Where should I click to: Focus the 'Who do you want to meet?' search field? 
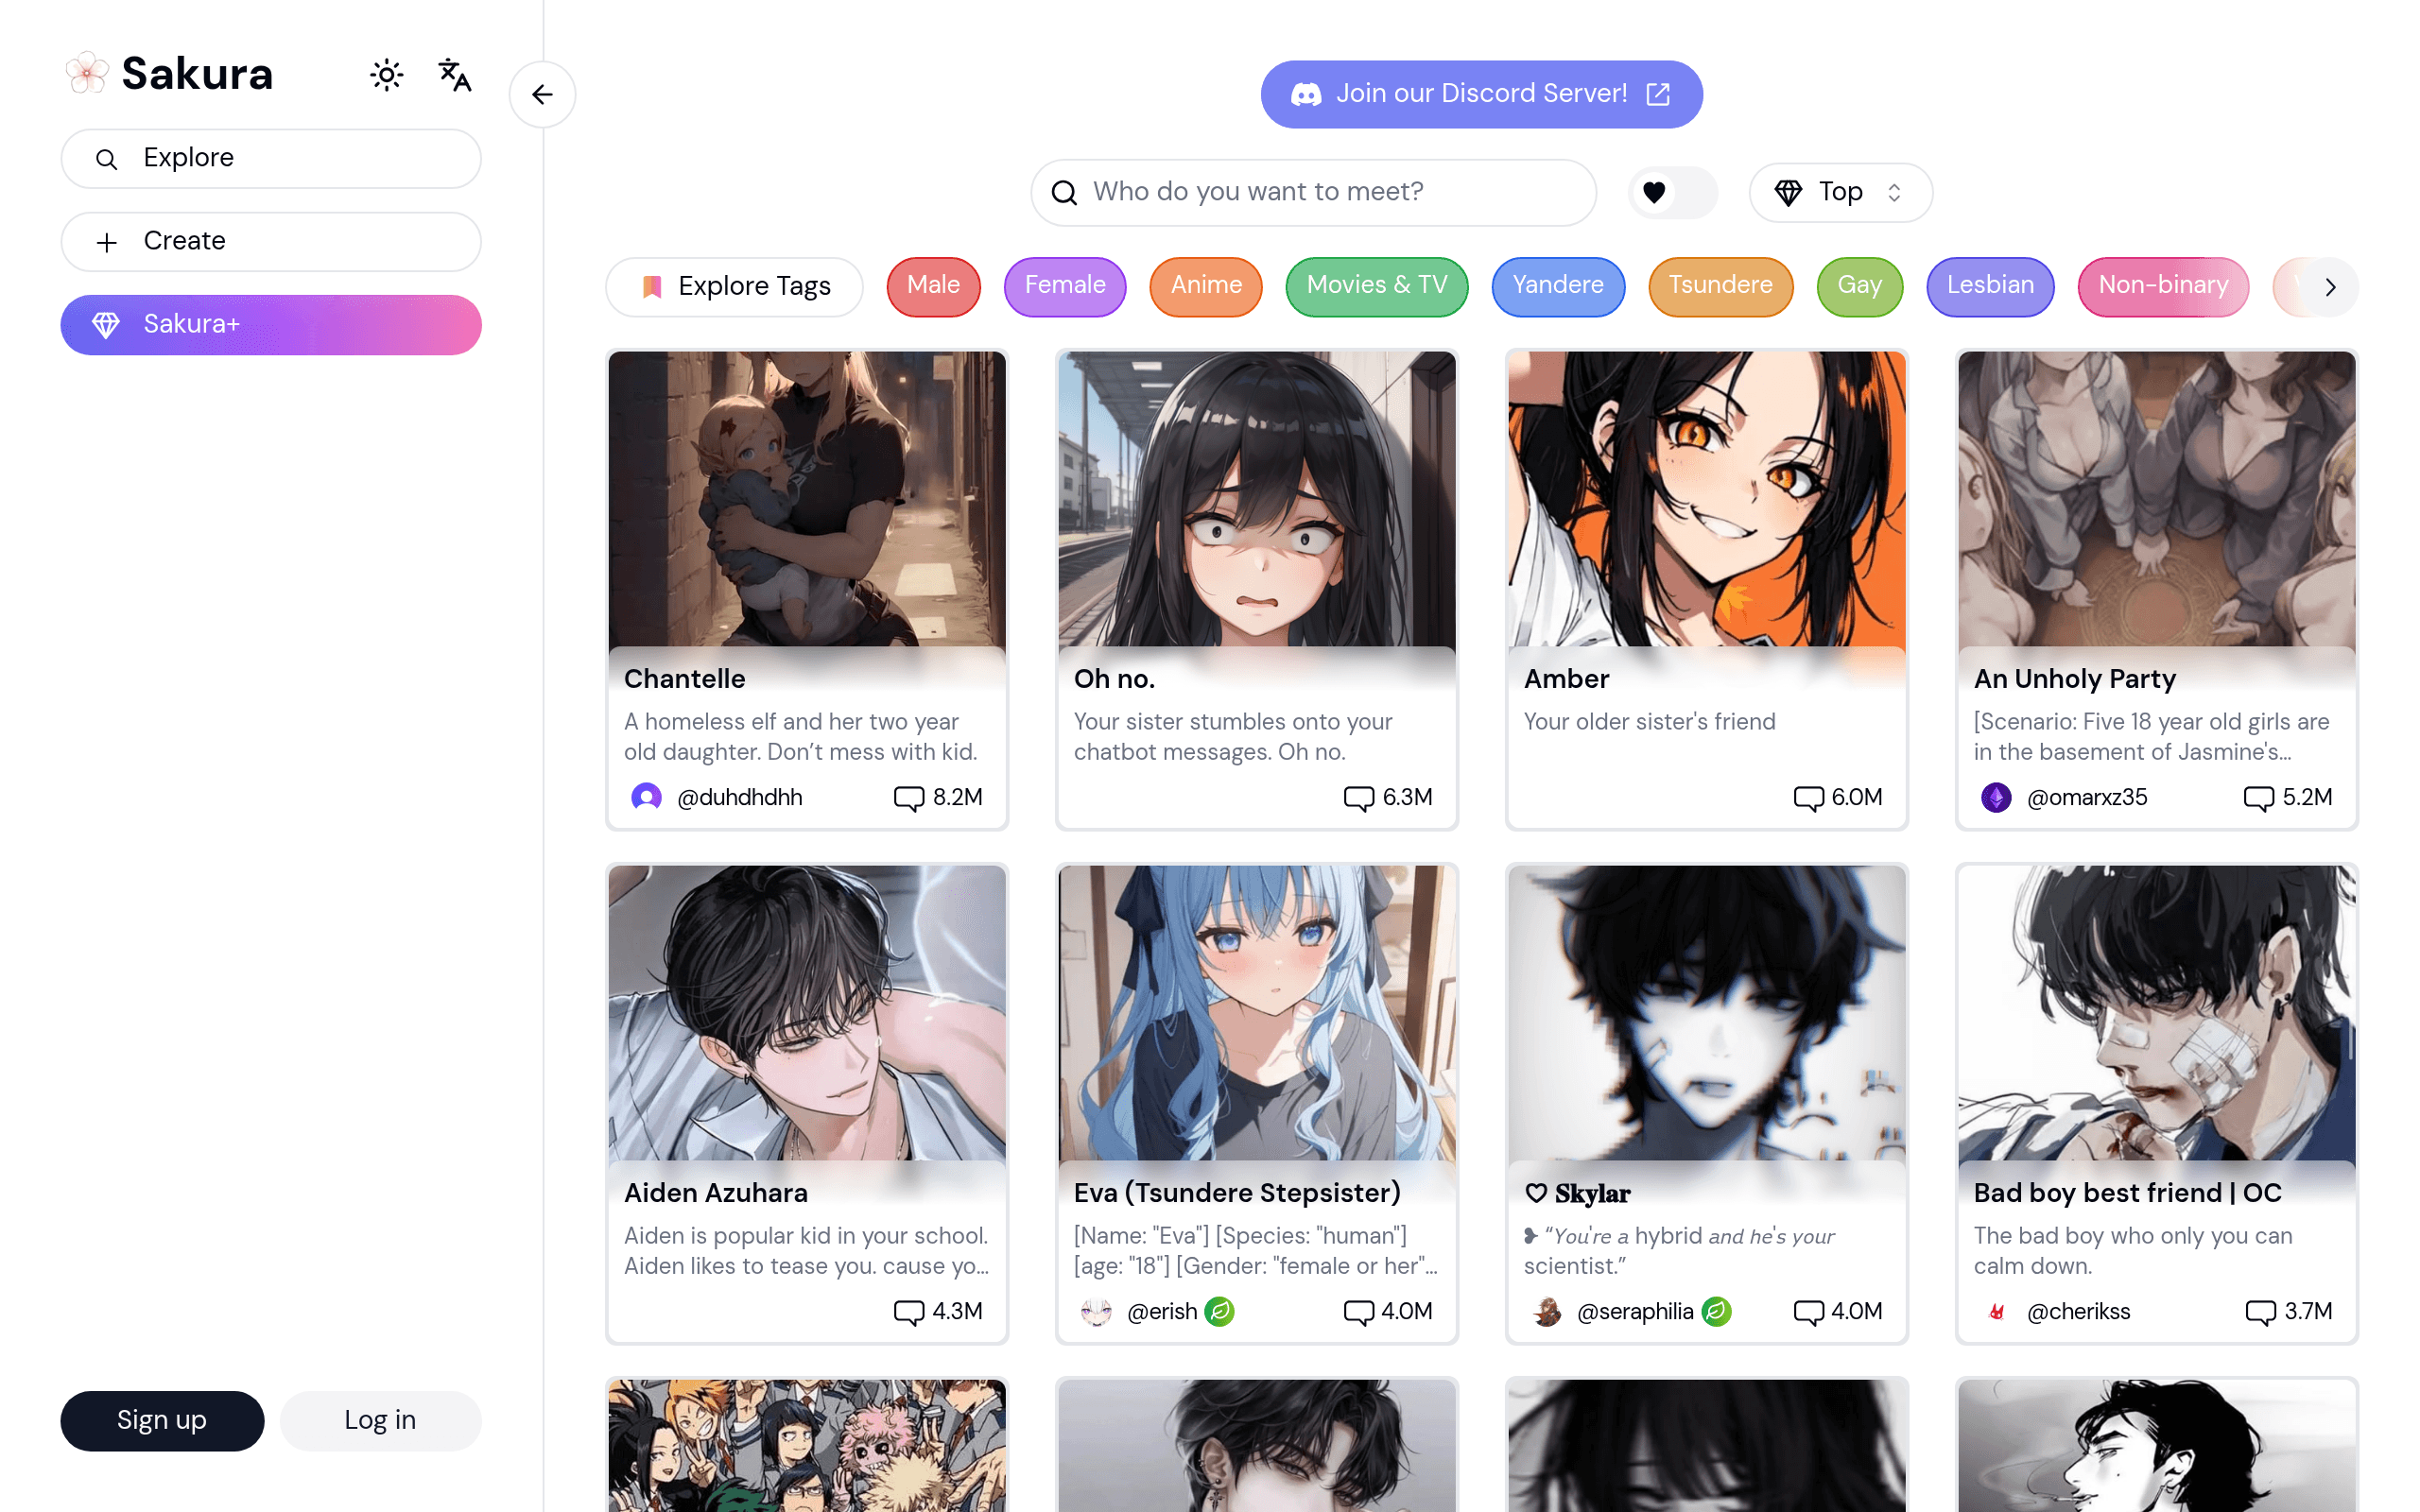pos(1313,192)
